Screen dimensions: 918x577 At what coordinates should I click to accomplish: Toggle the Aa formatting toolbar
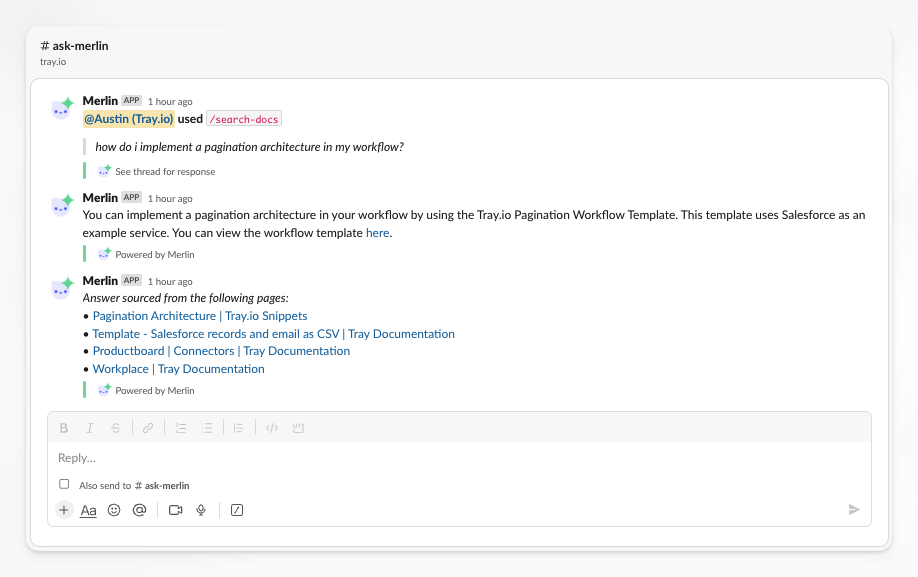[x=88, y=510]
